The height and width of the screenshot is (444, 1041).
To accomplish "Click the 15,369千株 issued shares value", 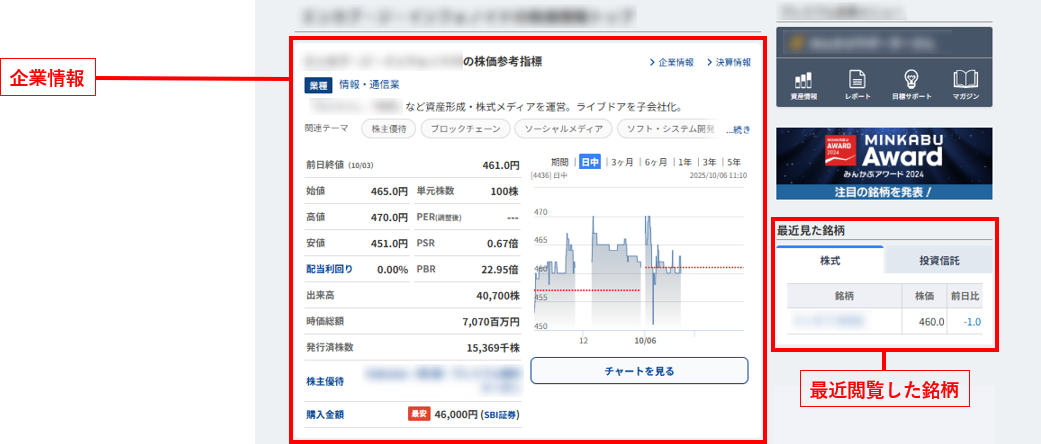I will 493,348.
